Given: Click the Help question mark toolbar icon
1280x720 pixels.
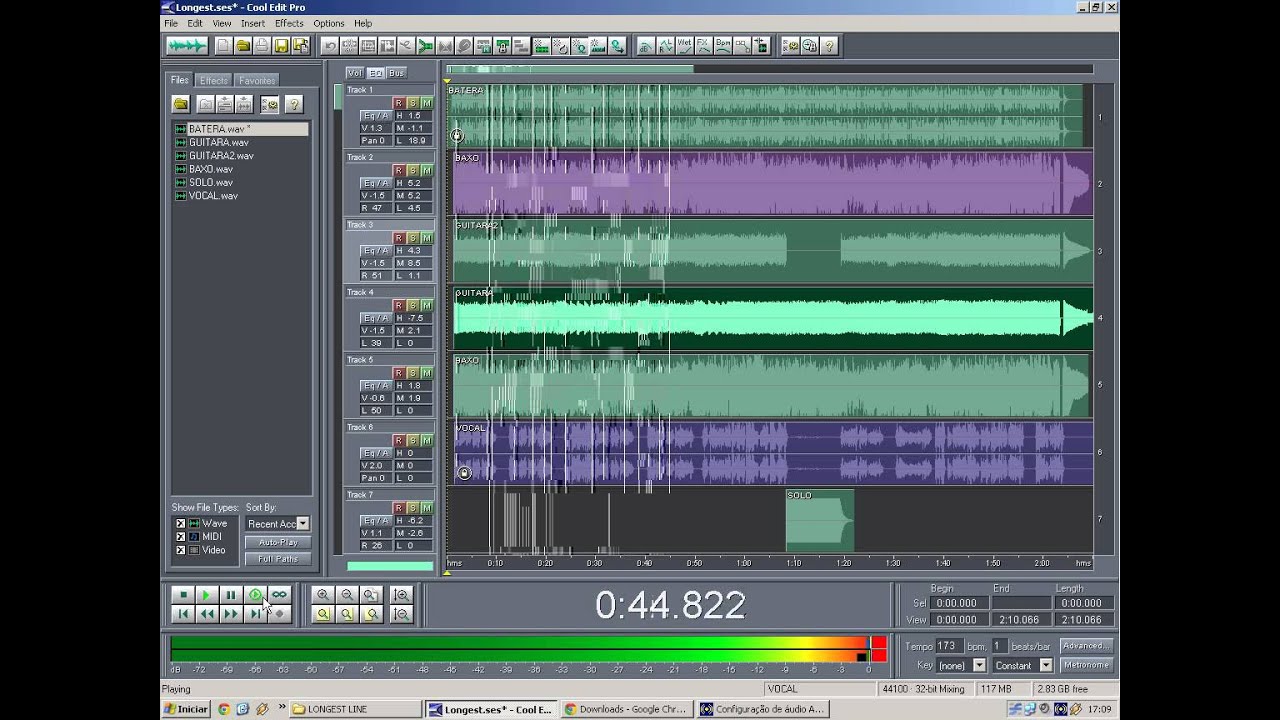Looking at the screenshot, I should click(829, 45).
